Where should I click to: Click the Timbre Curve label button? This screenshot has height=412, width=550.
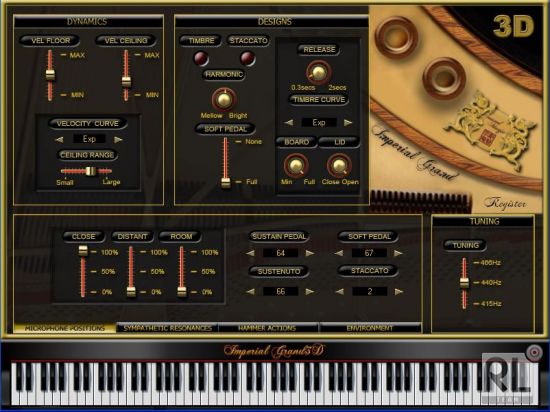[x=319, y=100]
